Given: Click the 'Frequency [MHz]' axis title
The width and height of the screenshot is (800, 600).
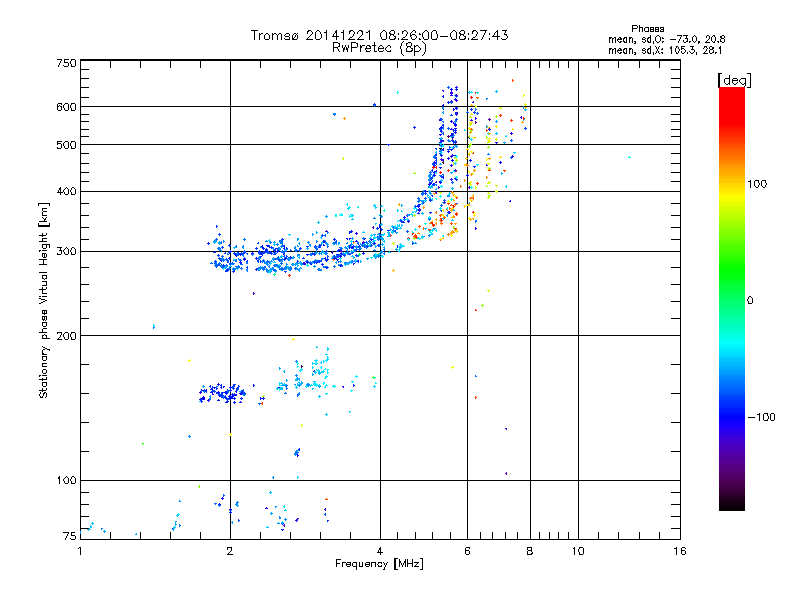Looking at the screenshot, I should [x=379, y=564].
